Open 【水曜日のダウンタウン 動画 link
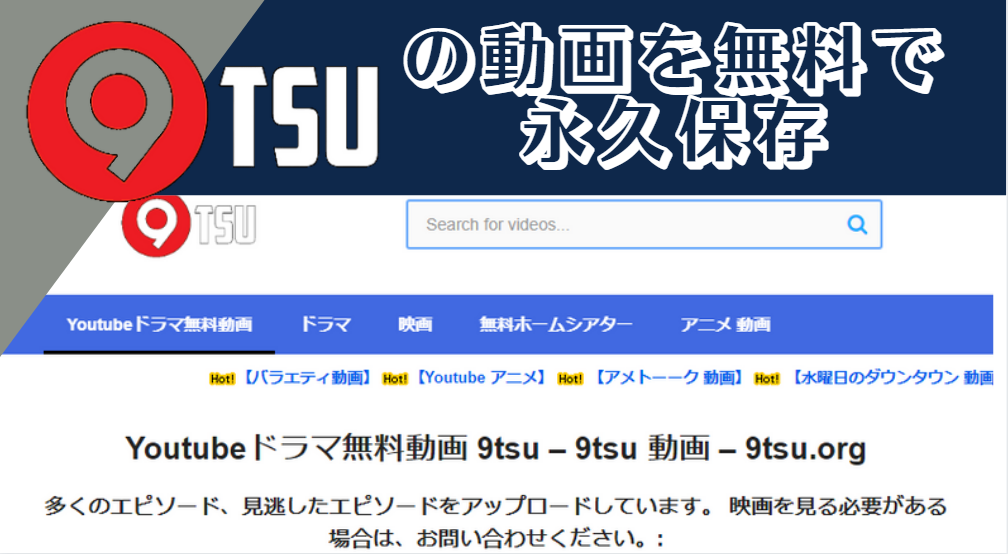This screenshot has width=1008, height=554. [x=890, y=378]
